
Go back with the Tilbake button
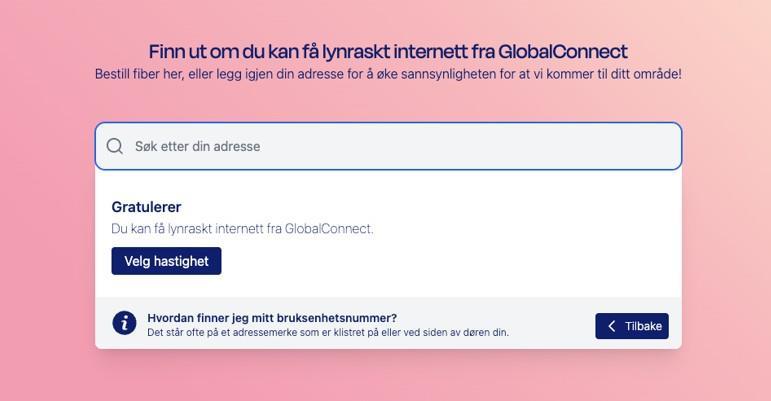point(632,326)
